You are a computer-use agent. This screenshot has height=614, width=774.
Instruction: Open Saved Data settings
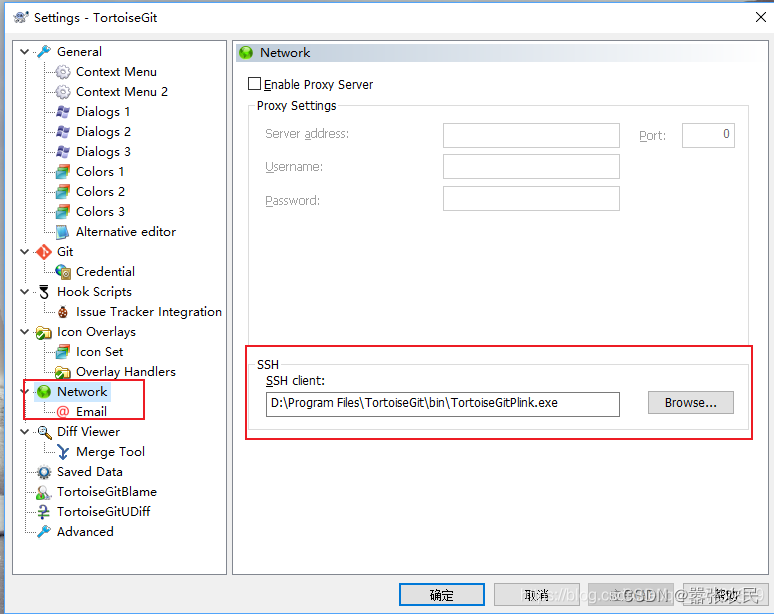[89, 472]
